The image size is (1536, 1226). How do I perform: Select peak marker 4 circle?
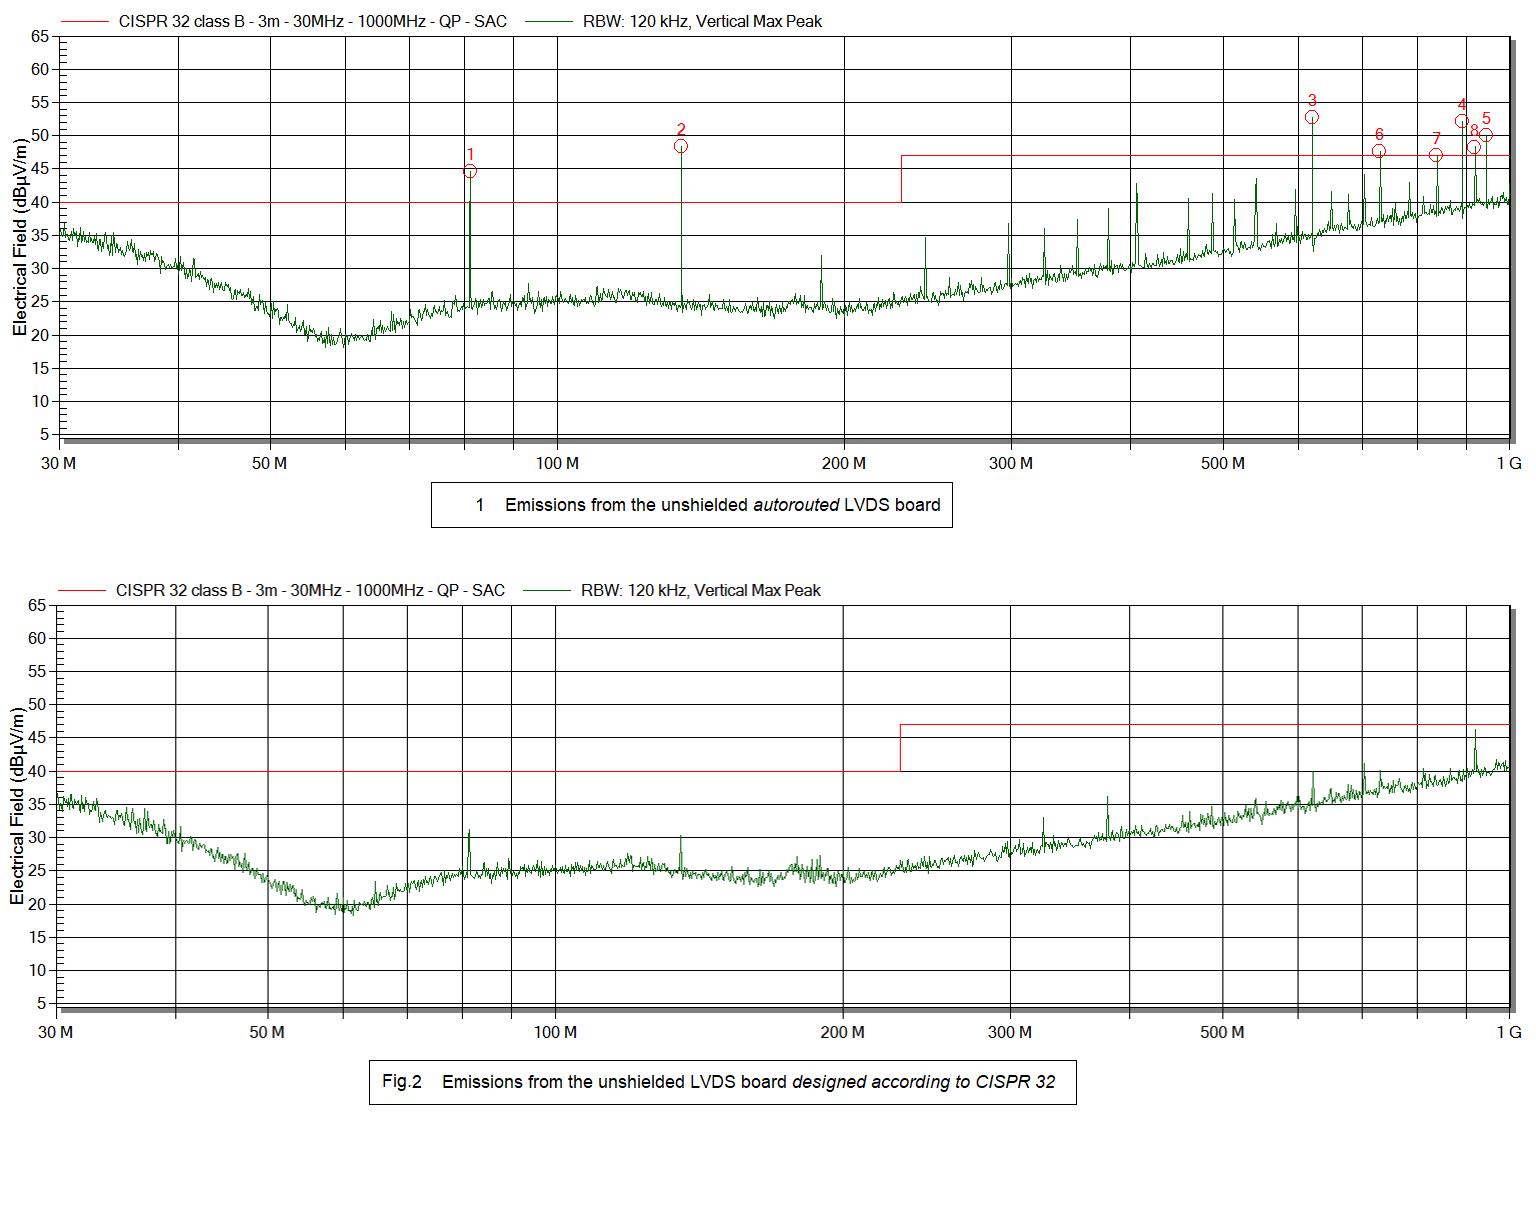(1461, 121)
